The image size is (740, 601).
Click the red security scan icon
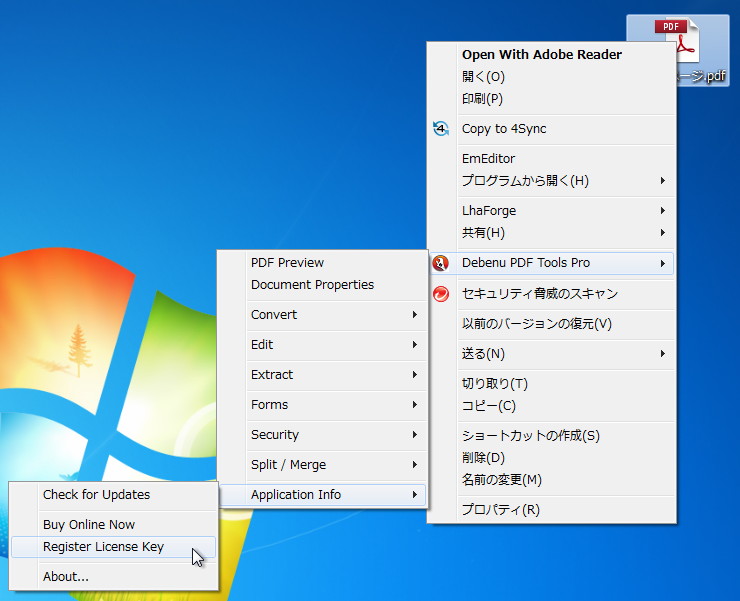[x=441, y=294]
